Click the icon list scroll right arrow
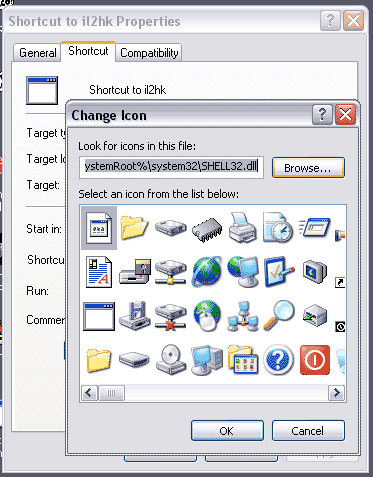 (x=337, y=393)
